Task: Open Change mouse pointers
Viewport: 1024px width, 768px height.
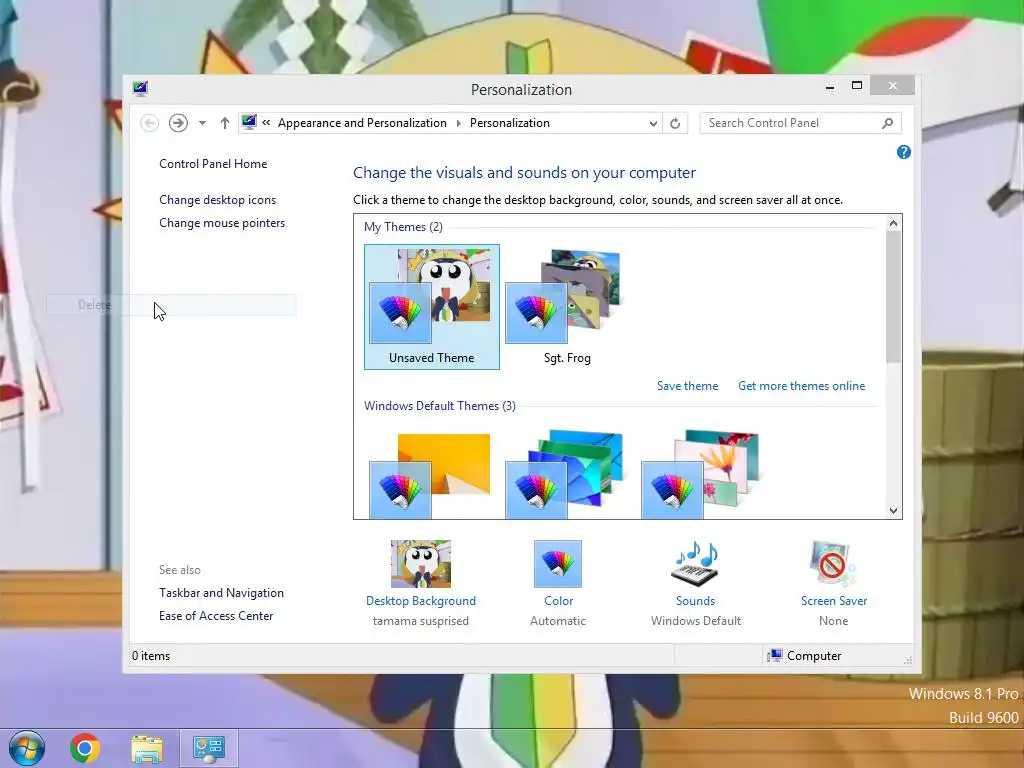Action: (x=222, y=223)
